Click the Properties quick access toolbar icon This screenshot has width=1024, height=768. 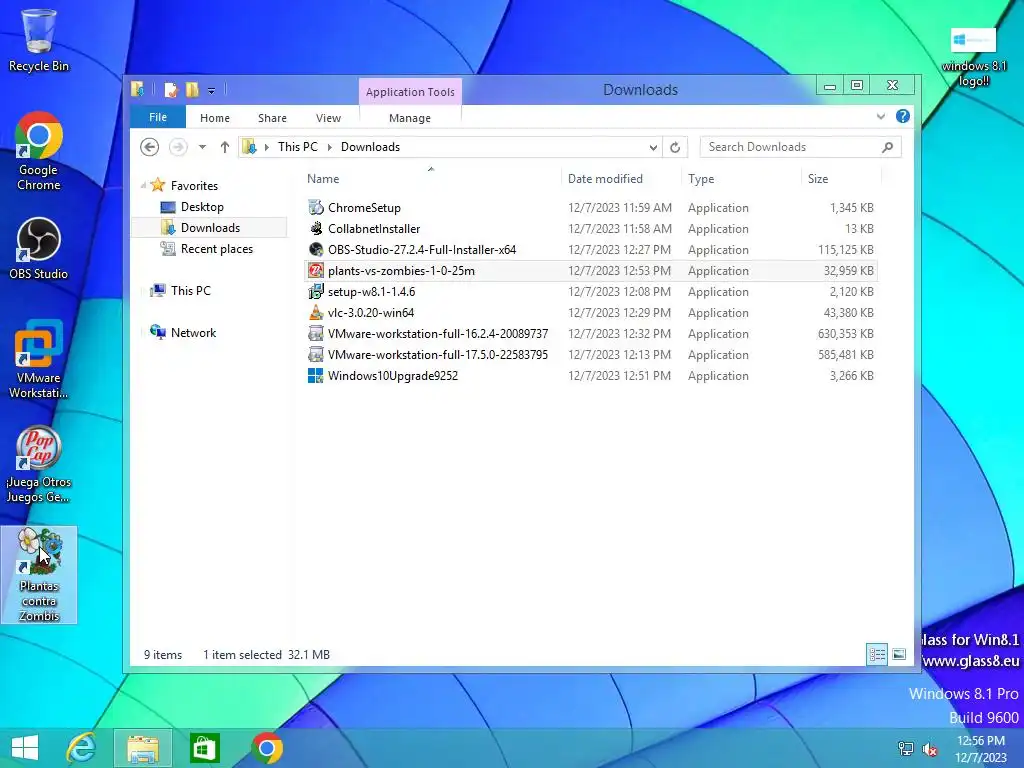point(171,89)
